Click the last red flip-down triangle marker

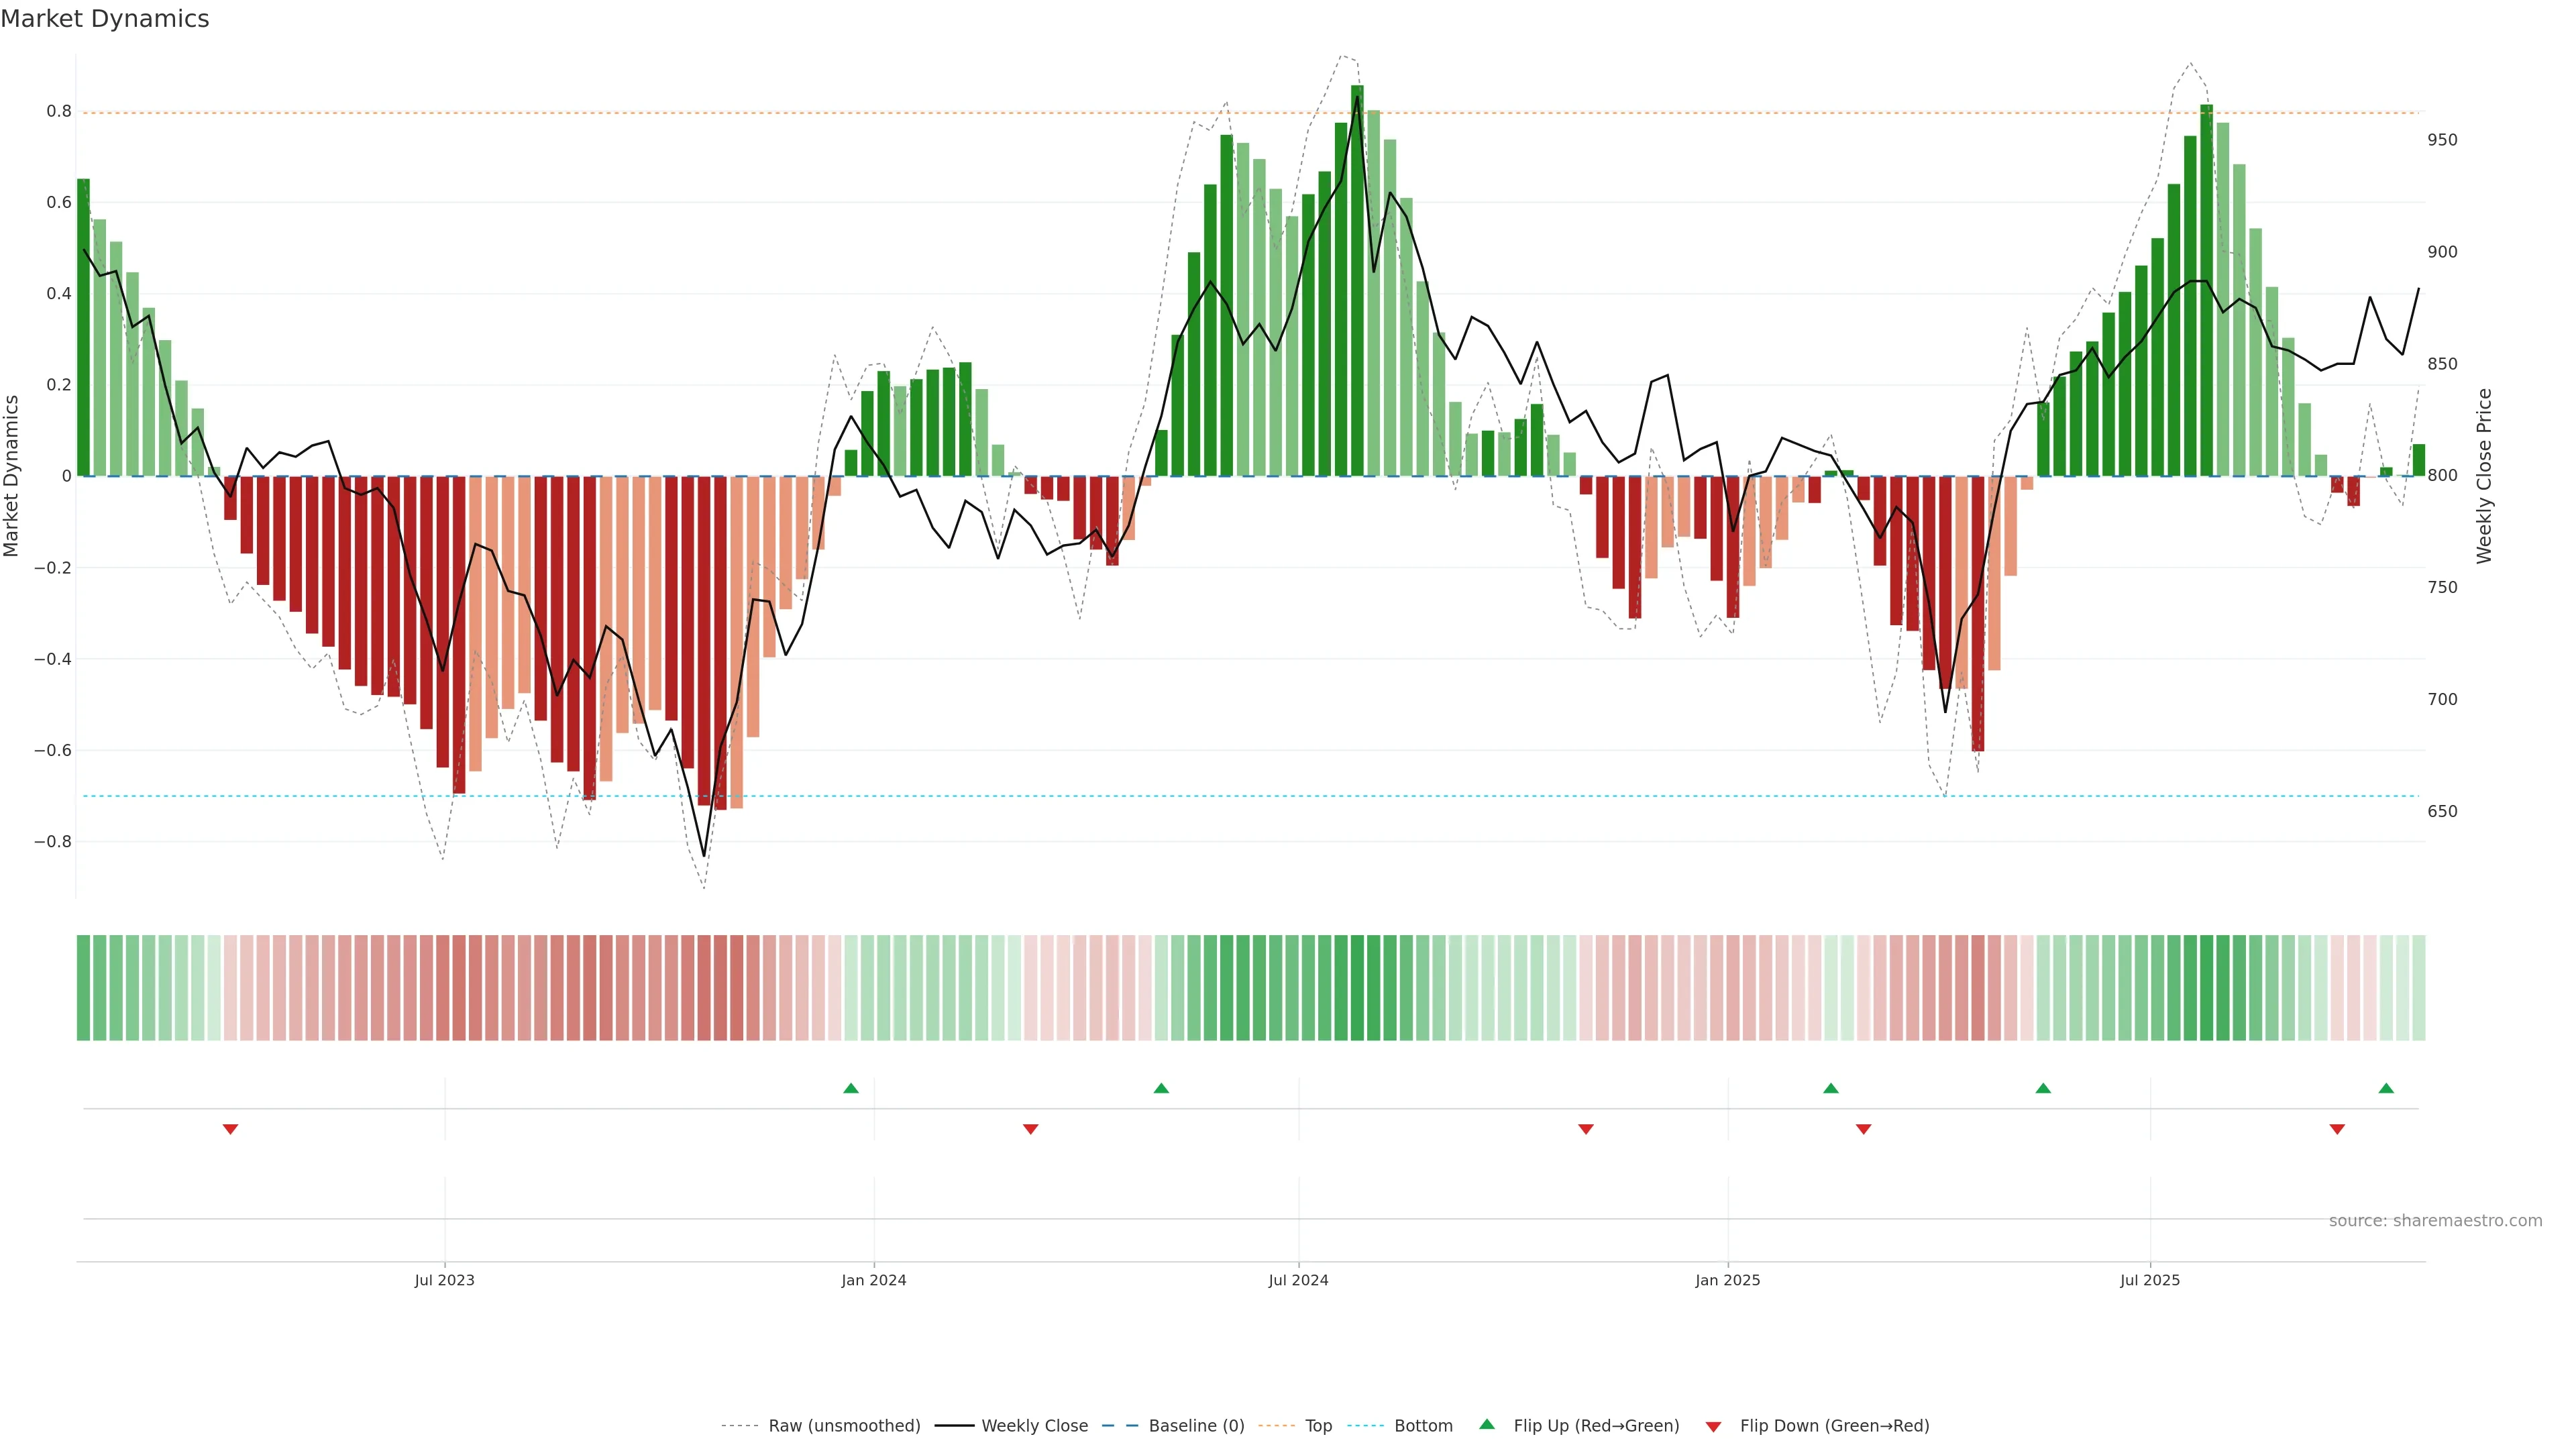point(2337,1129)
